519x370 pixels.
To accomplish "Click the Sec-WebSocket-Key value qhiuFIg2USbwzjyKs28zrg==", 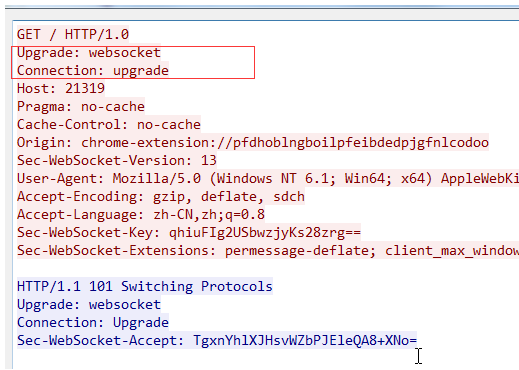I will click(265, 232).
